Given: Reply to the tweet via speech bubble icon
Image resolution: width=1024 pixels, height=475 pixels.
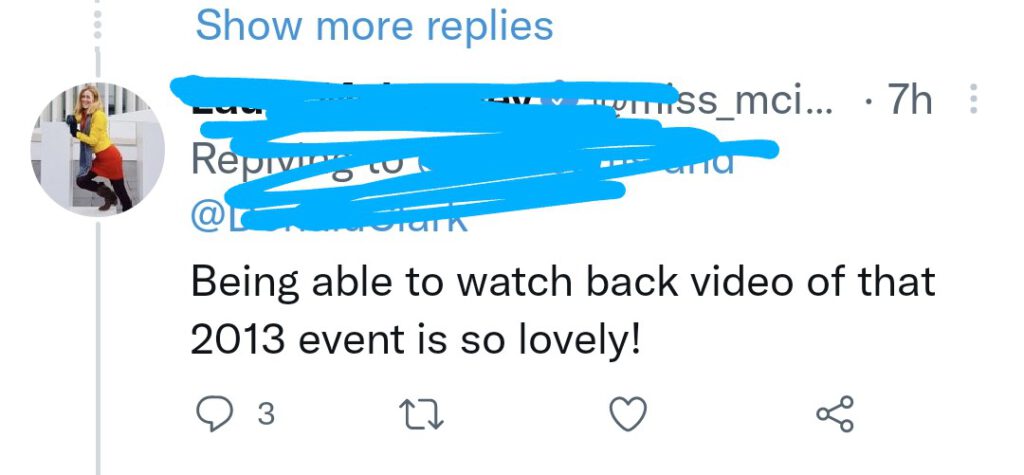Looking at the screenshot, I should (x=213, y=415).
